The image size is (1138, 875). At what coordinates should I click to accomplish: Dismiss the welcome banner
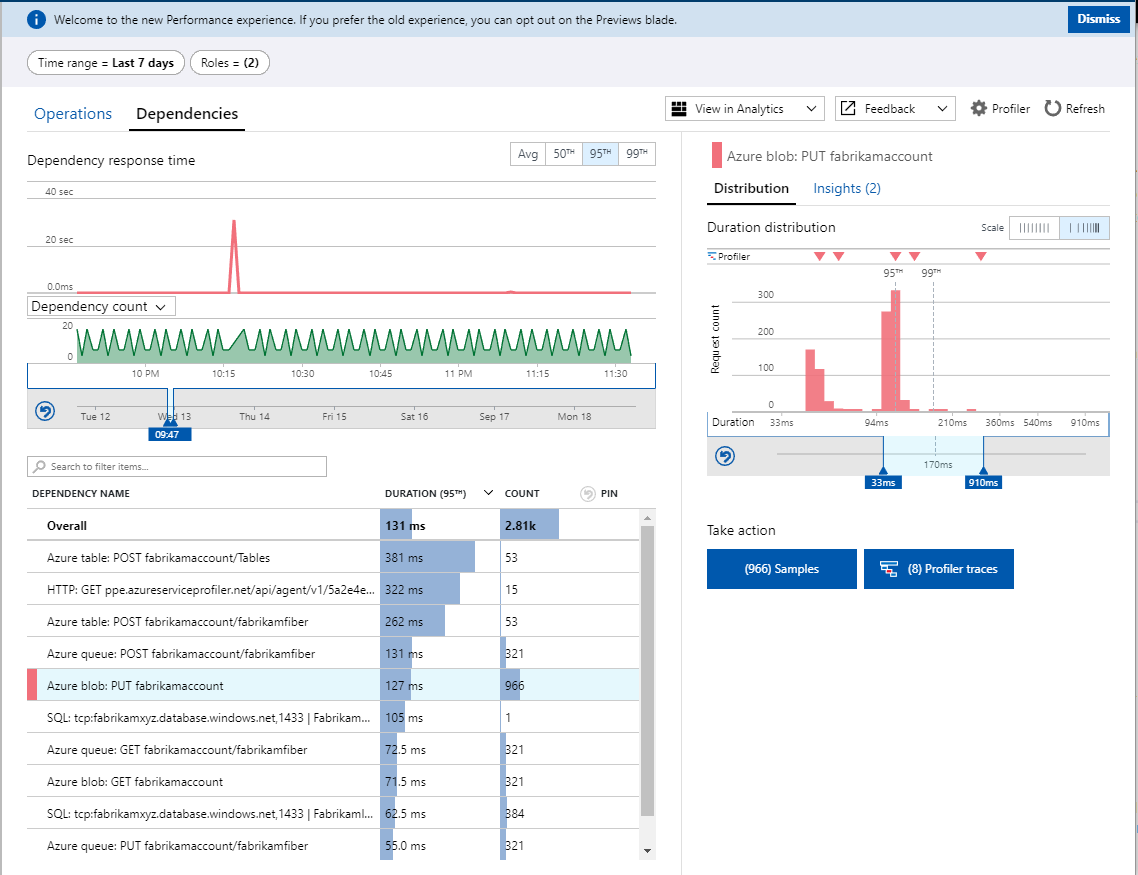point(1098,19)
